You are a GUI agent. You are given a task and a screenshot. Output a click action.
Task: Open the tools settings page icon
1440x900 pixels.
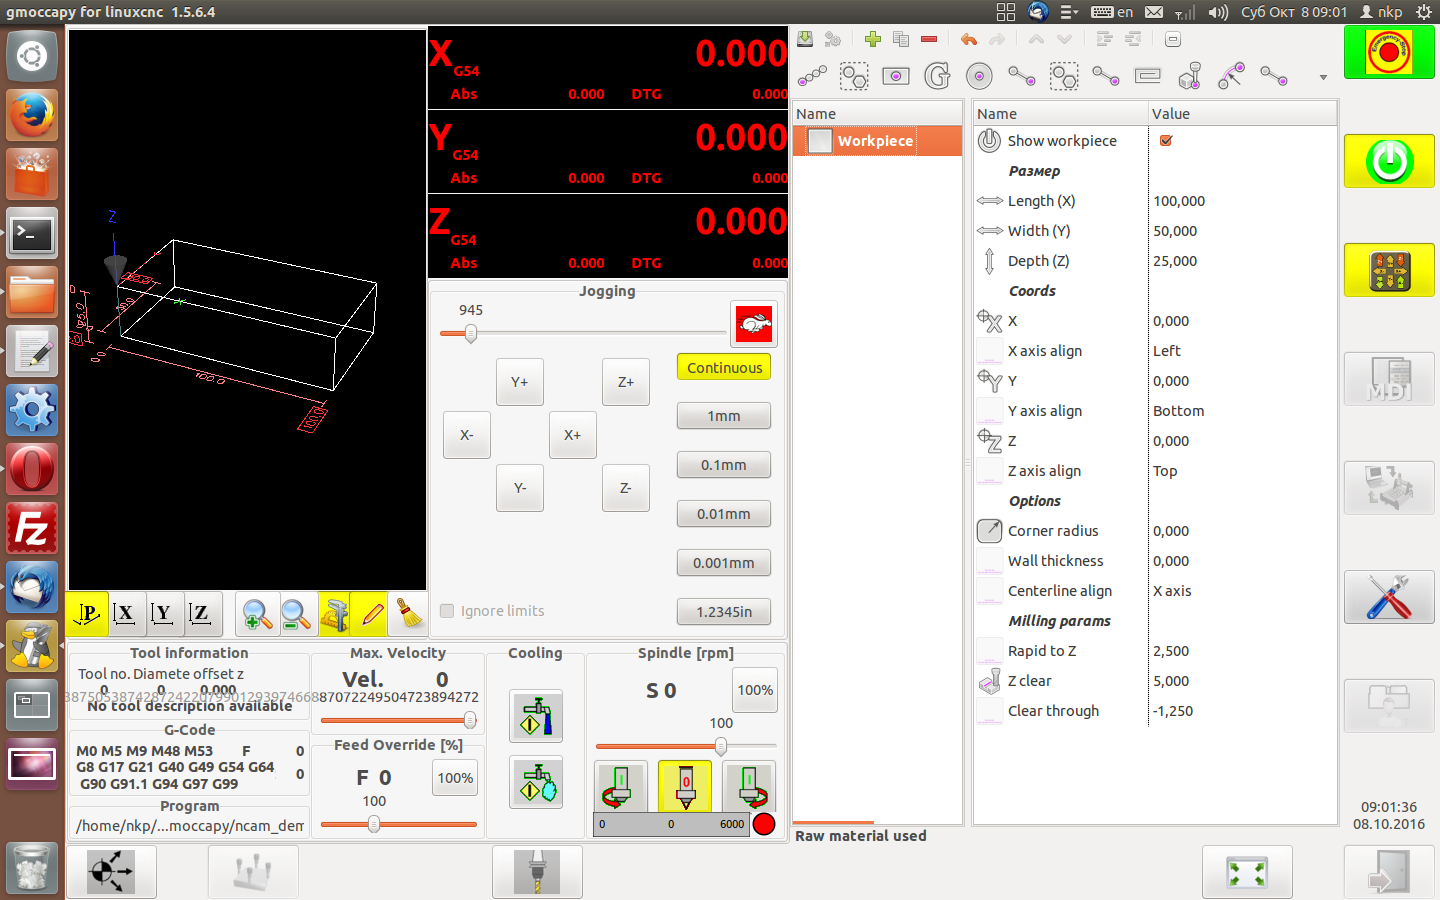(x=1389, y=598)
